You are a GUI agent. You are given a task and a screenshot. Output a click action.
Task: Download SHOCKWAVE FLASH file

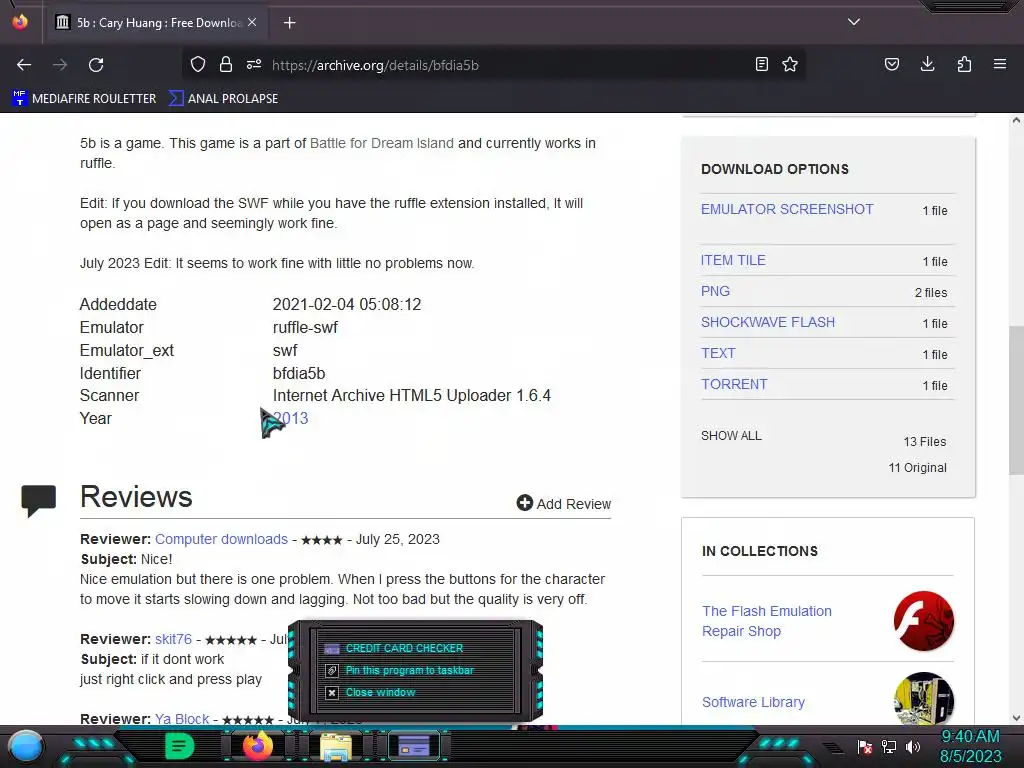click(x=767, y=322)
